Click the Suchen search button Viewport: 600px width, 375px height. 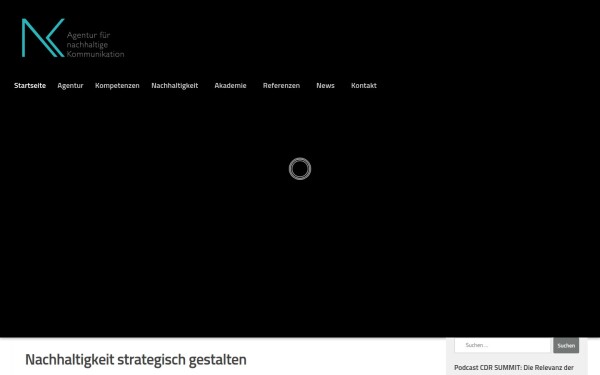click(x=566, y=345)
